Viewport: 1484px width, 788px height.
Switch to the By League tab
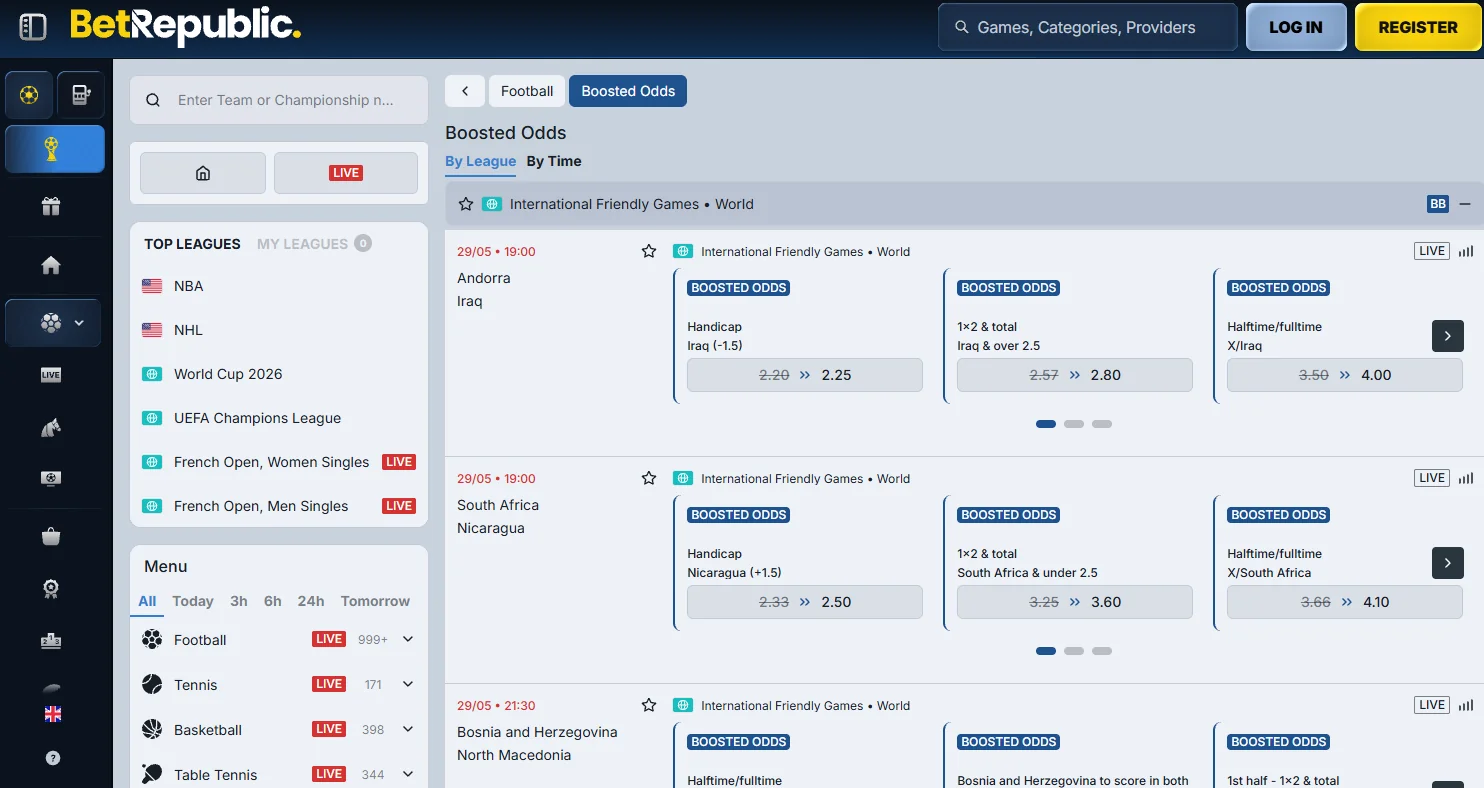[481, 161]
